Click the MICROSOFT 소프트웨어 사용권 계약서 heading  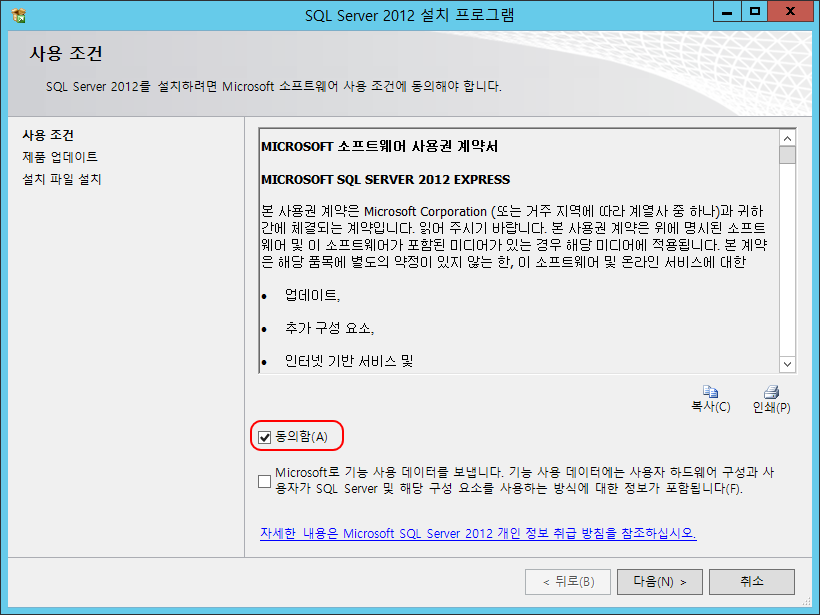click(379, 146)
